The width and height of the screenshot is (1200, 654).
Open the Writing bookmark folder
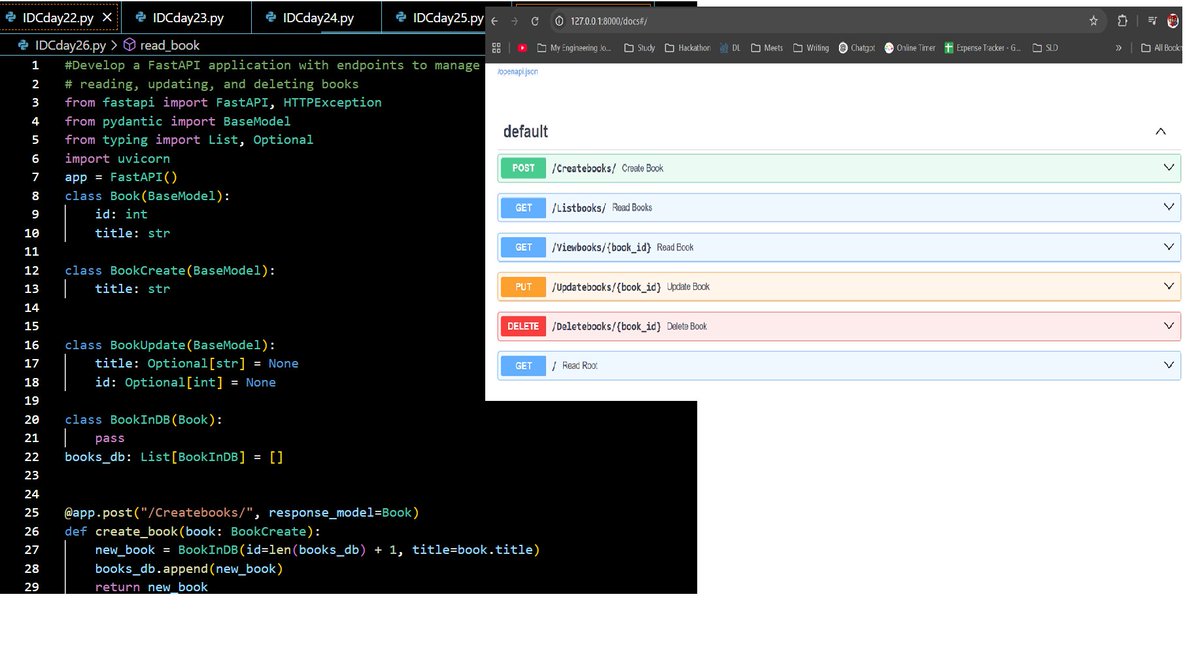(811, 48)
